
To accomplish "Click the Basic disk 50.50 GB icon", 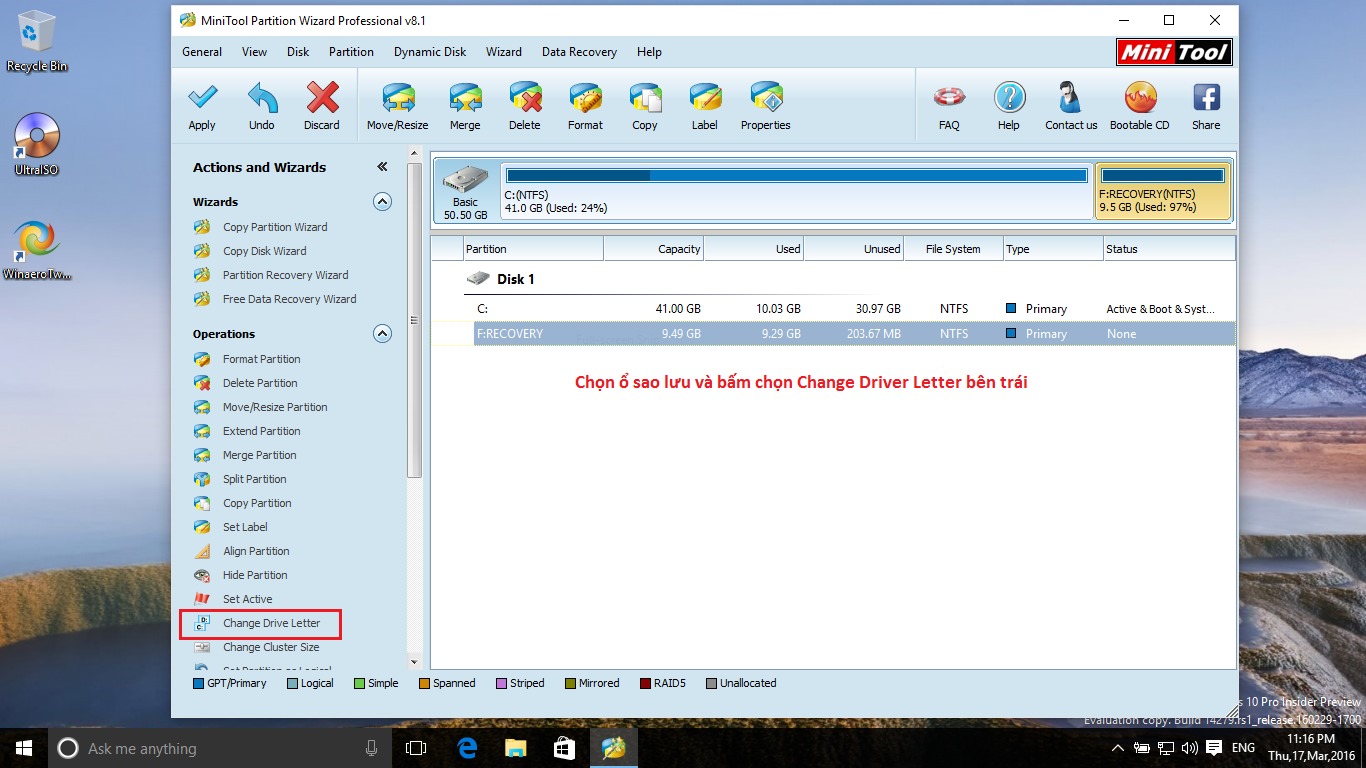I will coord(465,193).
